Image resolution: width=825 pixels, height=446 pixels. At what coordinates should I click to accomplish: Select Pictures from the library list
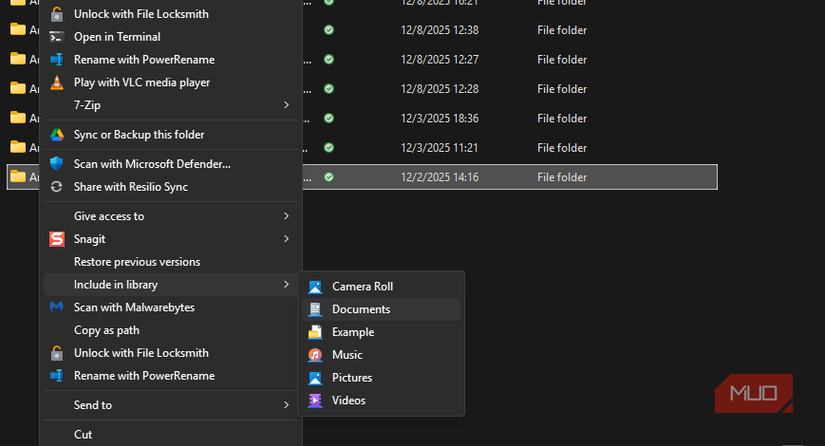352,378
